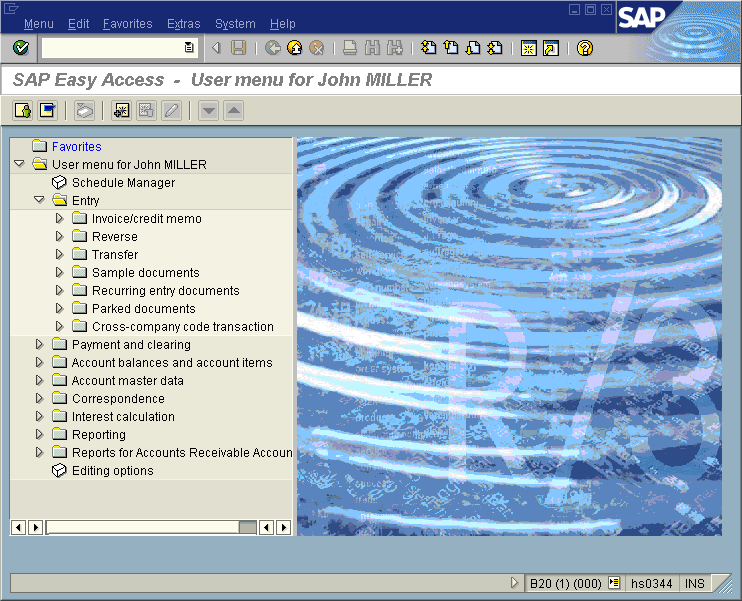
Task: Click the yellow Help question mark icon
Action: 586,48
